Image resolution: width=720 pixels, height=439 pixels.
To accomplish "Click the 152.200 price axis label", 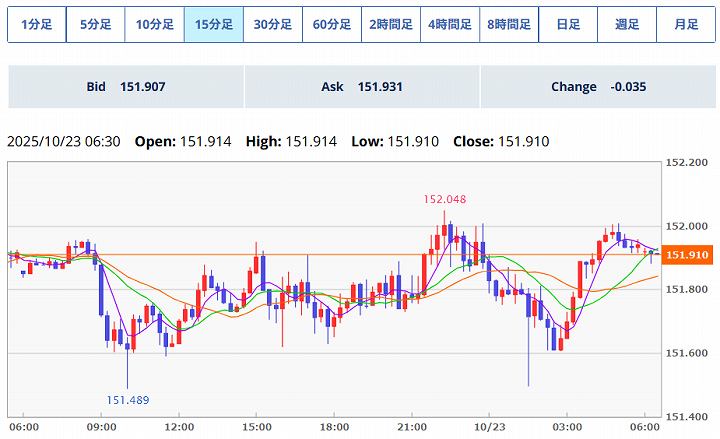I will tap(686, 162).
